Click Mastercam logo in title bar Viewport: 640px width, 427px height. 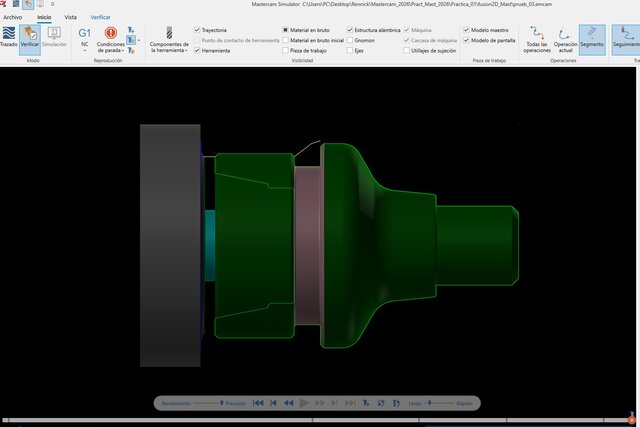3,4
